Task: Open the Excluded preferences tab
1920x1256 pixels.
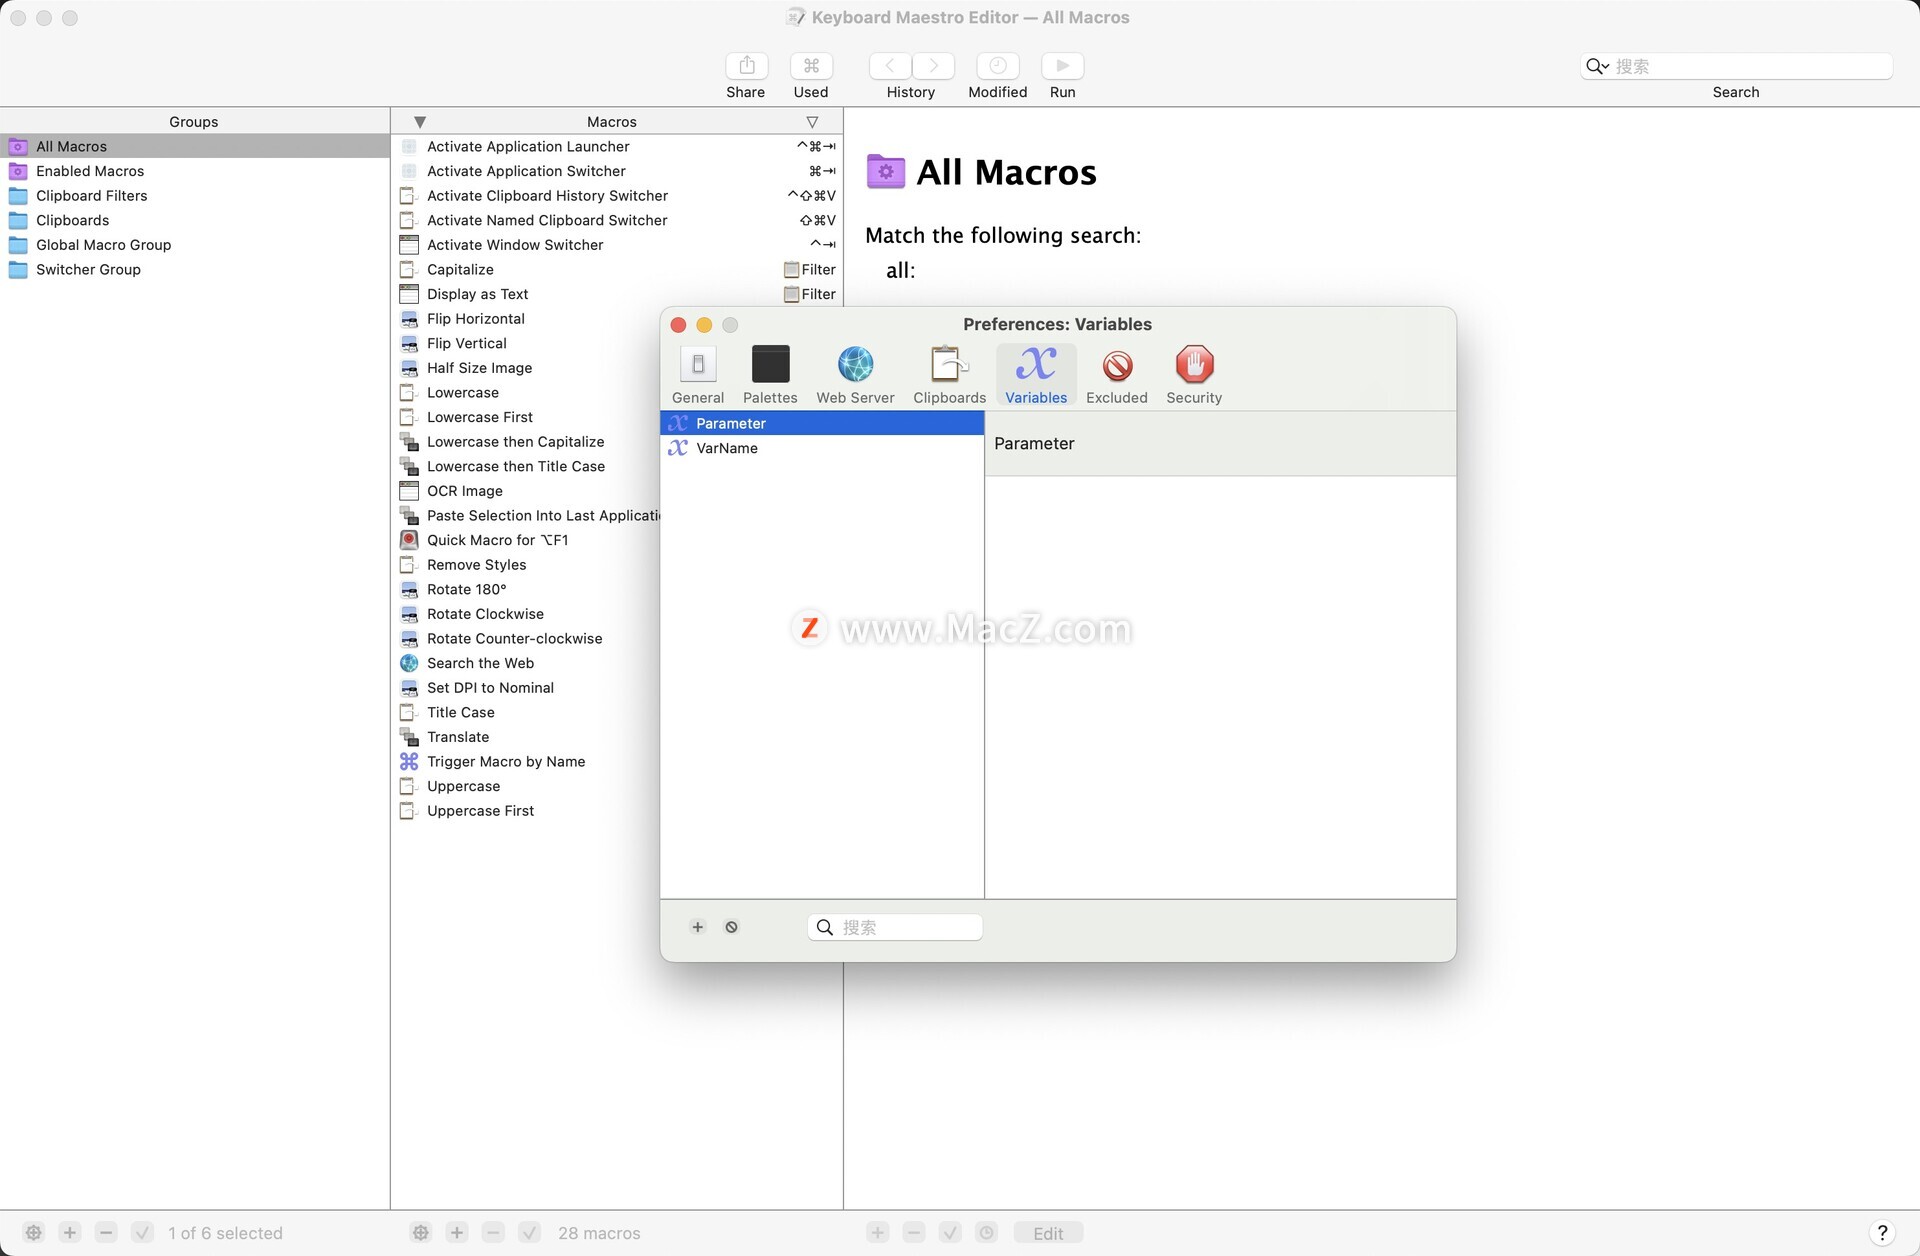Action: tap(1117, 375)
